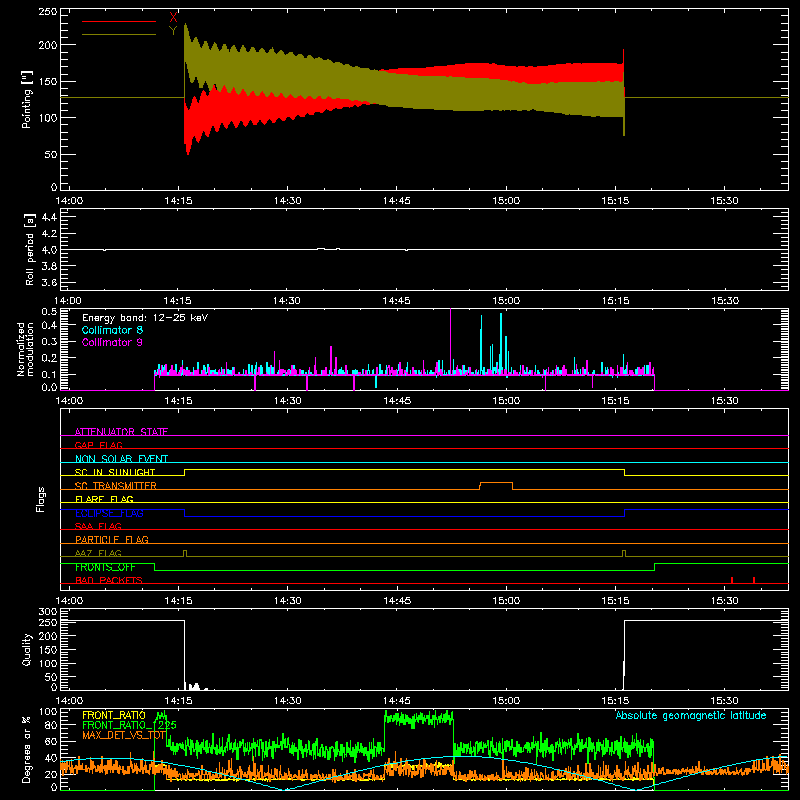Screen dimensions: 800x800
Task: Select the orange MAX_DET_VS_TOT legend entry
Action: 124,735
